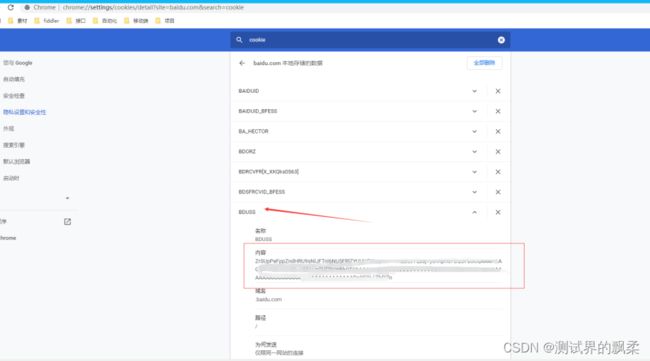The height and width of the screenshot is (361, 650).
Task: Click the BDORZ cookie name
Action: tap(247, 152)
